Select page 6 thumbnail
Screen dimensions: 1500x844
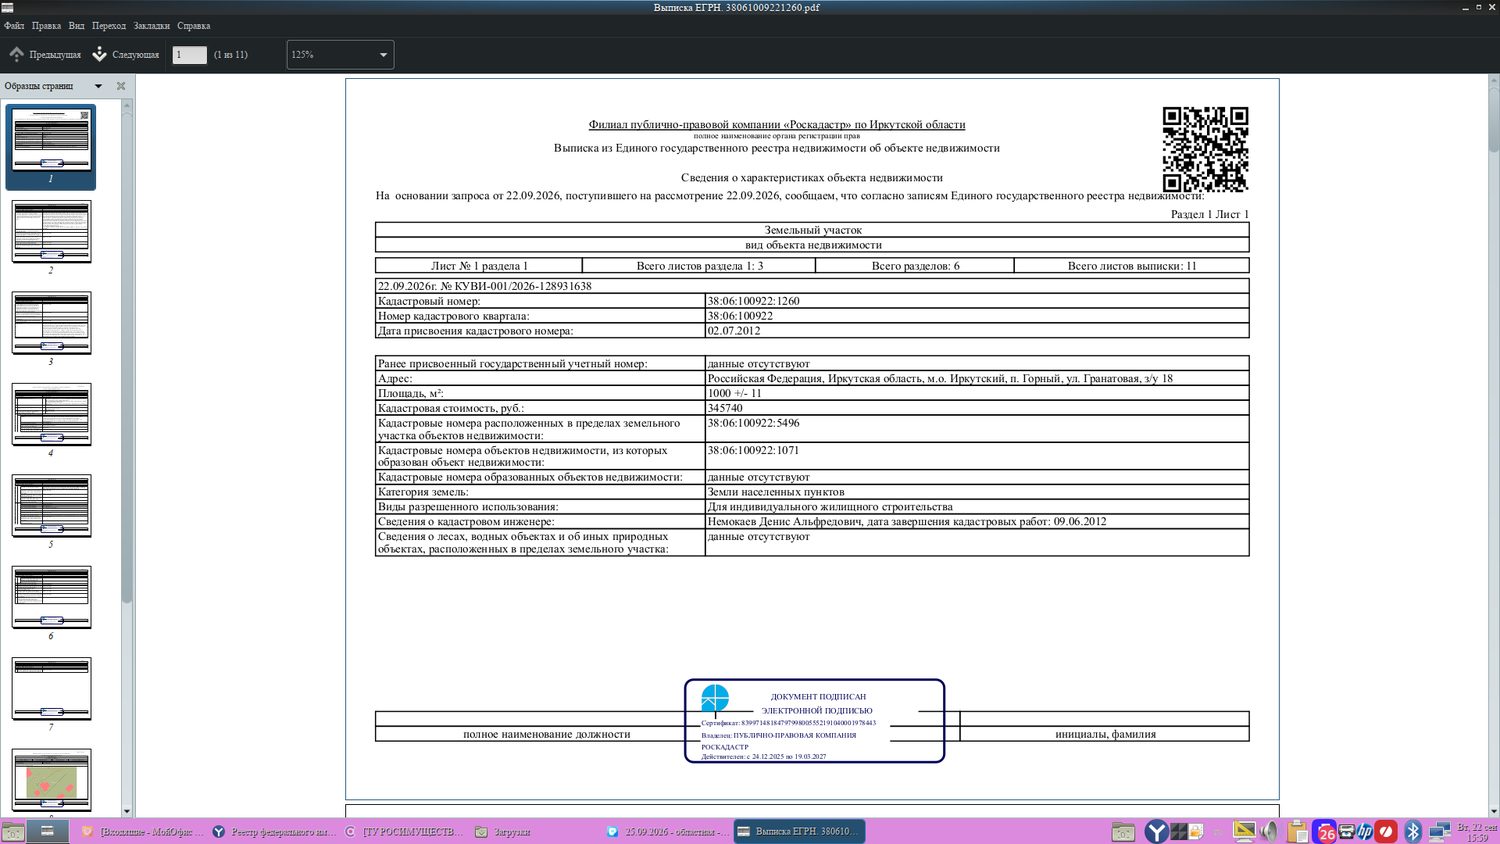[x=51, y=597]
